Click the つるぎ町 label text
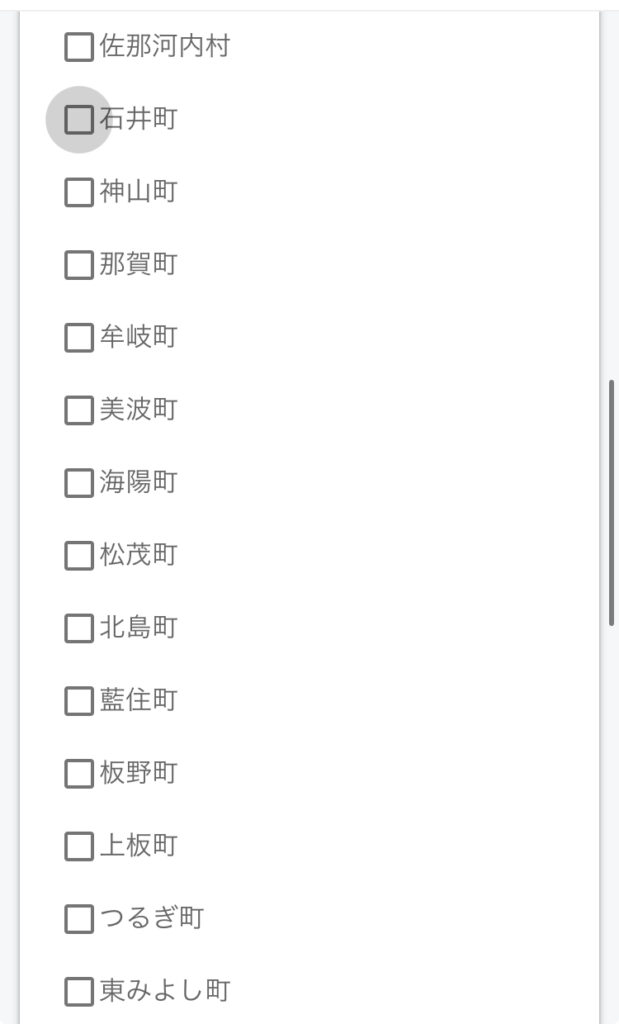 coord(151,919)
